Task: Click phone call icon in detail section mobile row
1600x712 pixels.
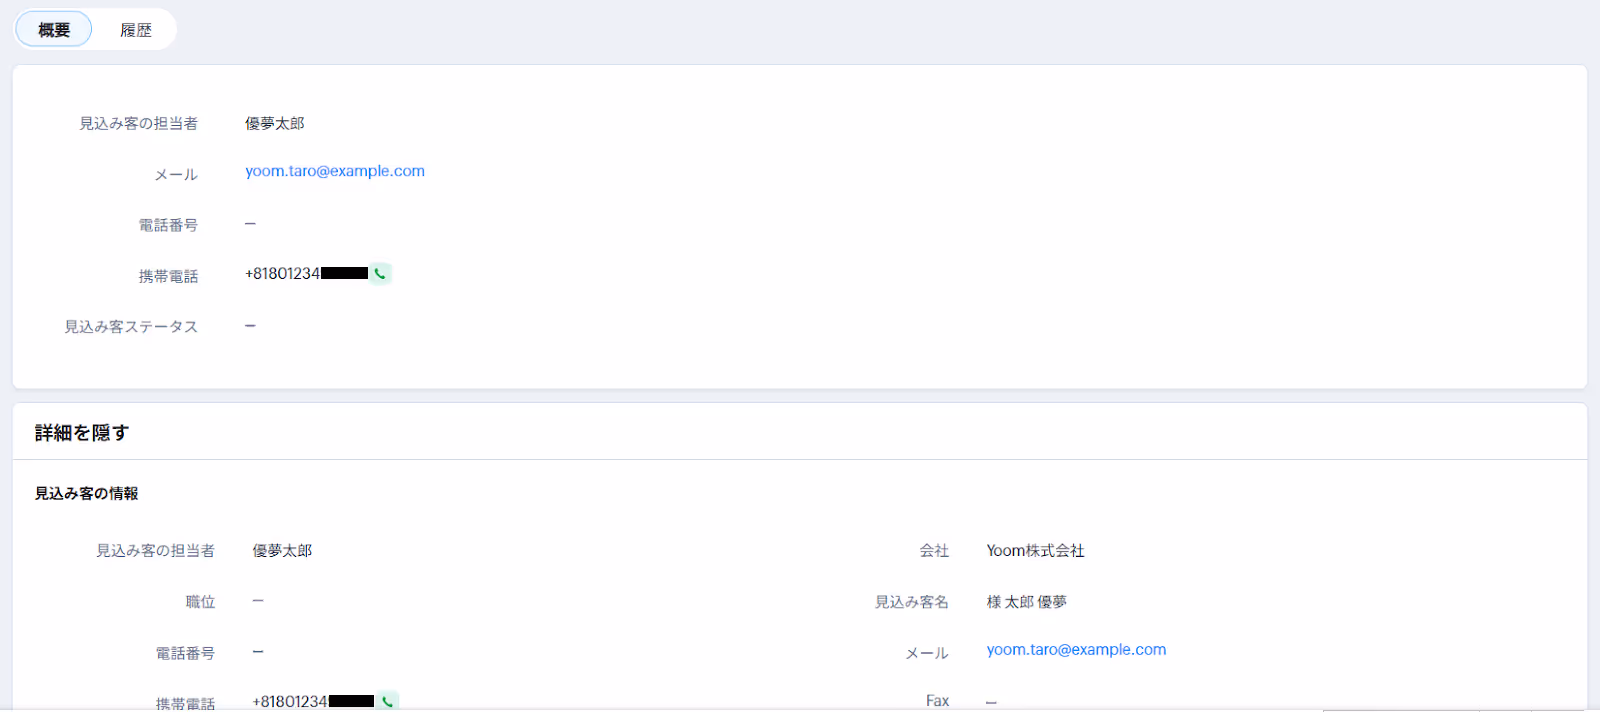Action: 387,701
